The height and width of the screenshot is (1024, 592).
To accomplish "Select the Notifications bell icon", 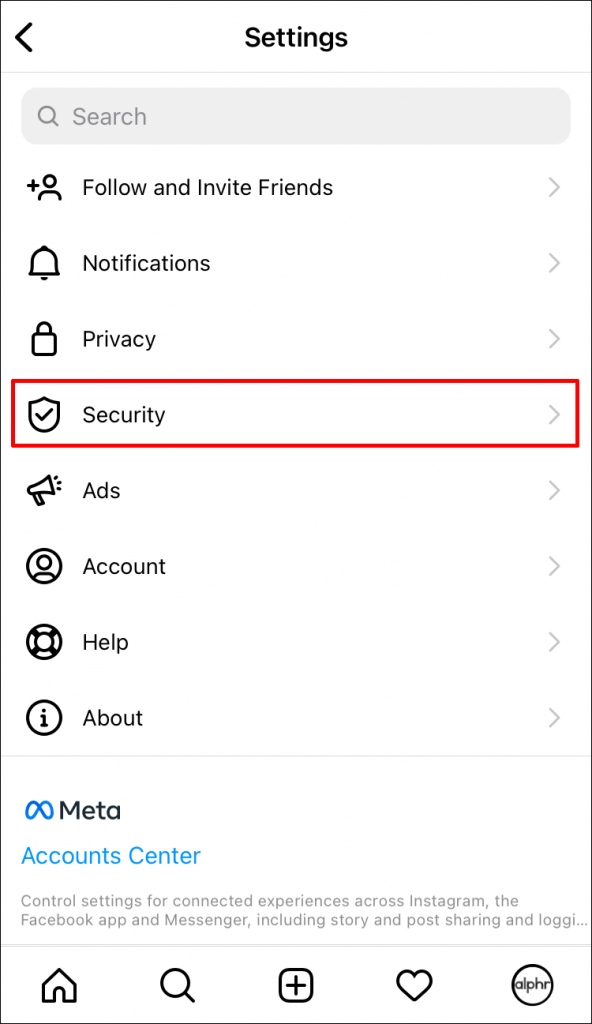I will [44, 263].
